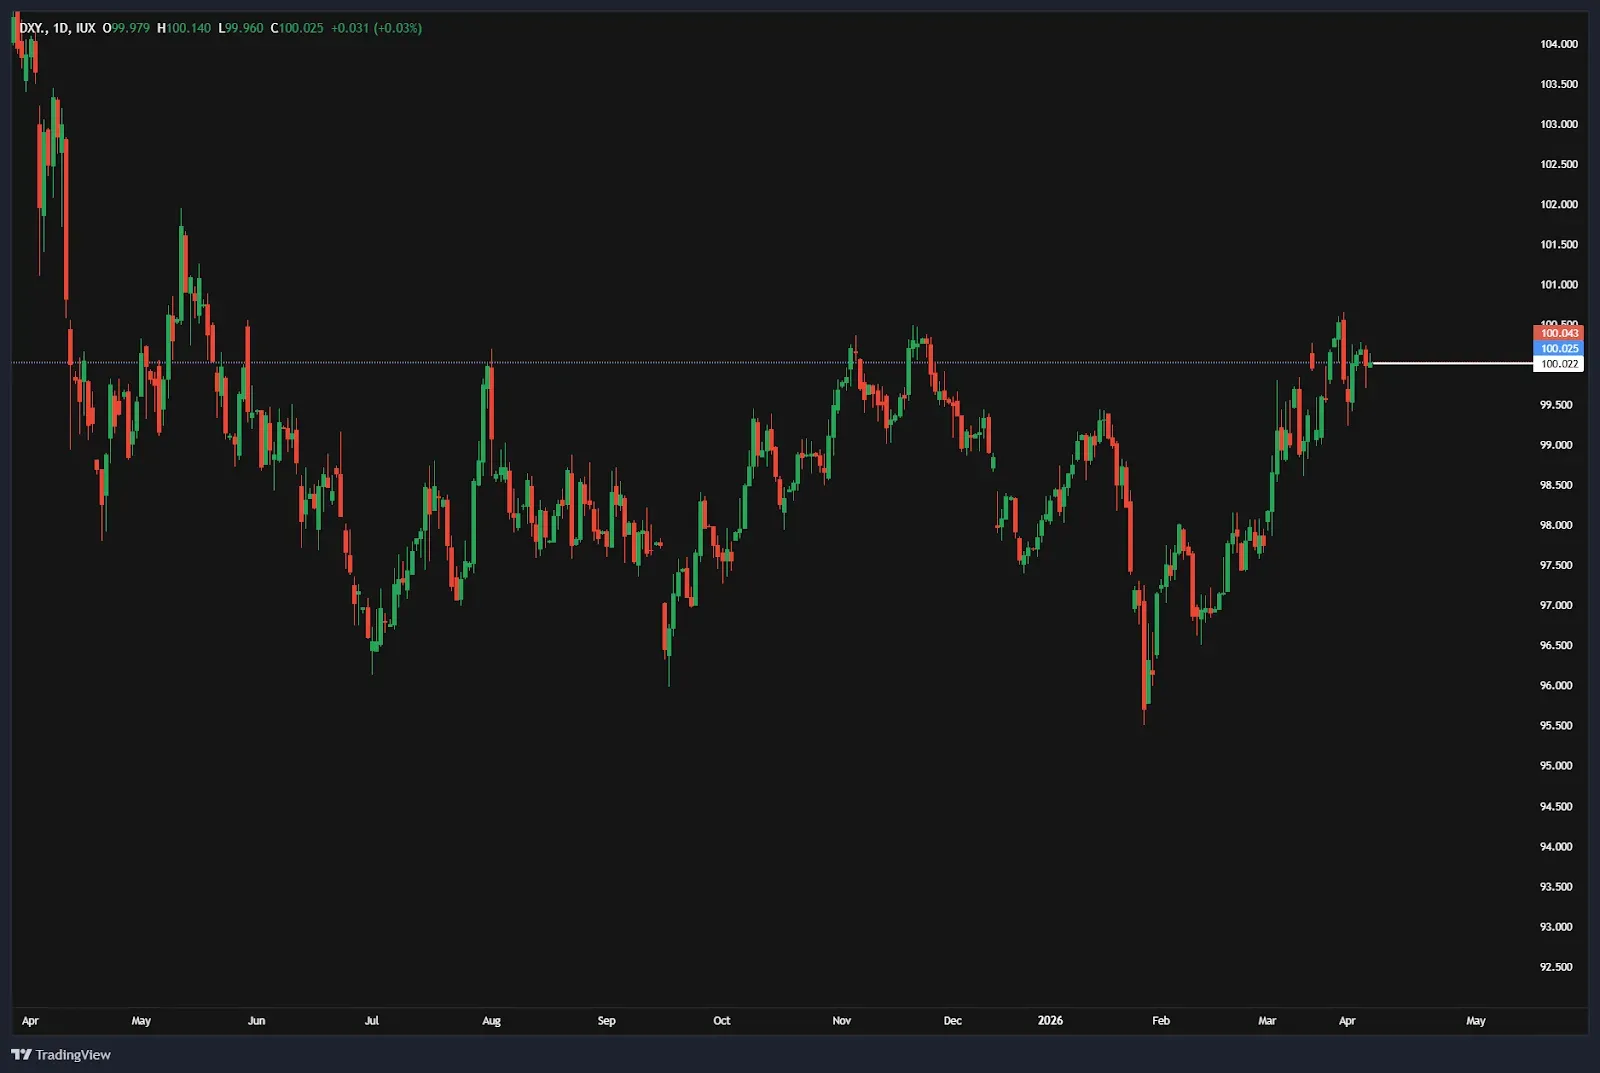Click the Oct label on time axis
1600x1073 pixels.
[721, 1021]
